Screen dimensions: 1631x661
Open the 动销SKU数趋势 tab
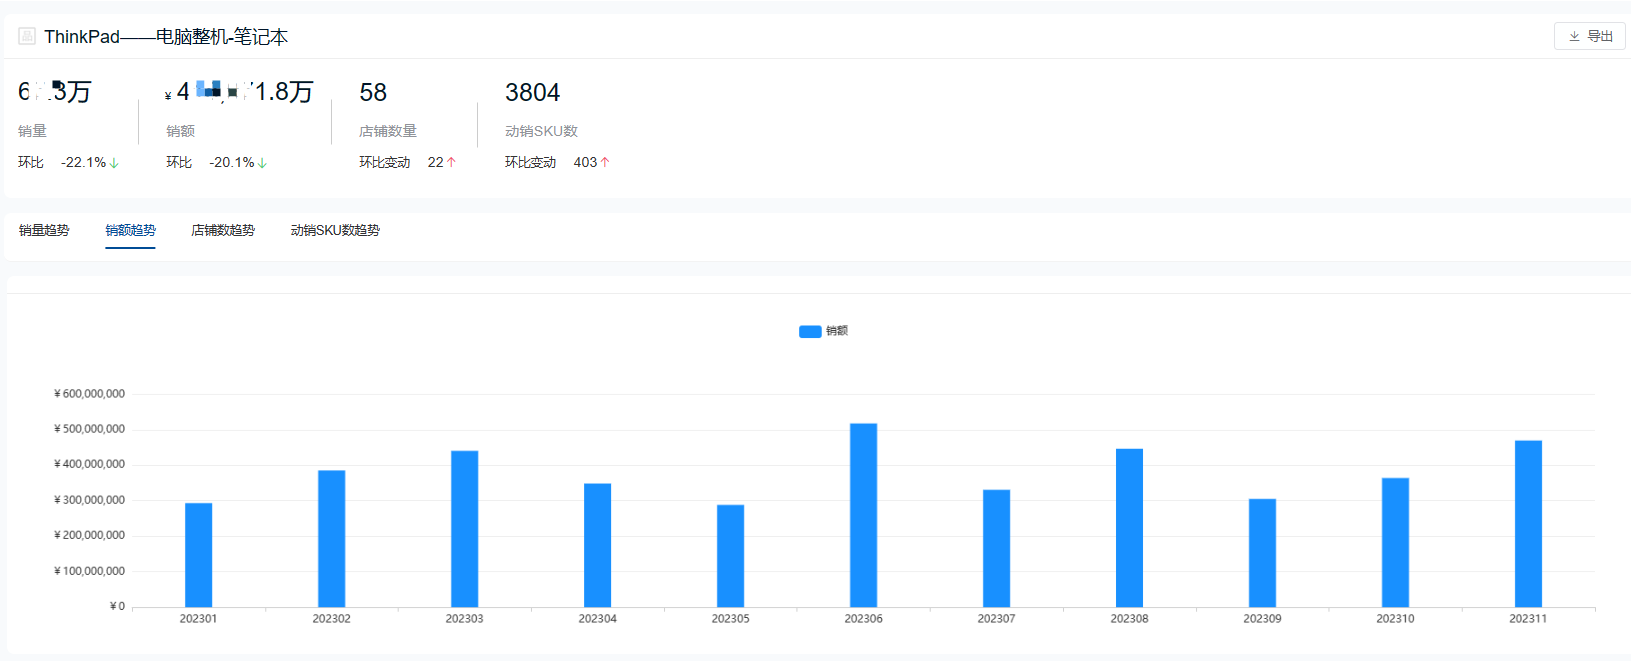[x=335, y=230]
